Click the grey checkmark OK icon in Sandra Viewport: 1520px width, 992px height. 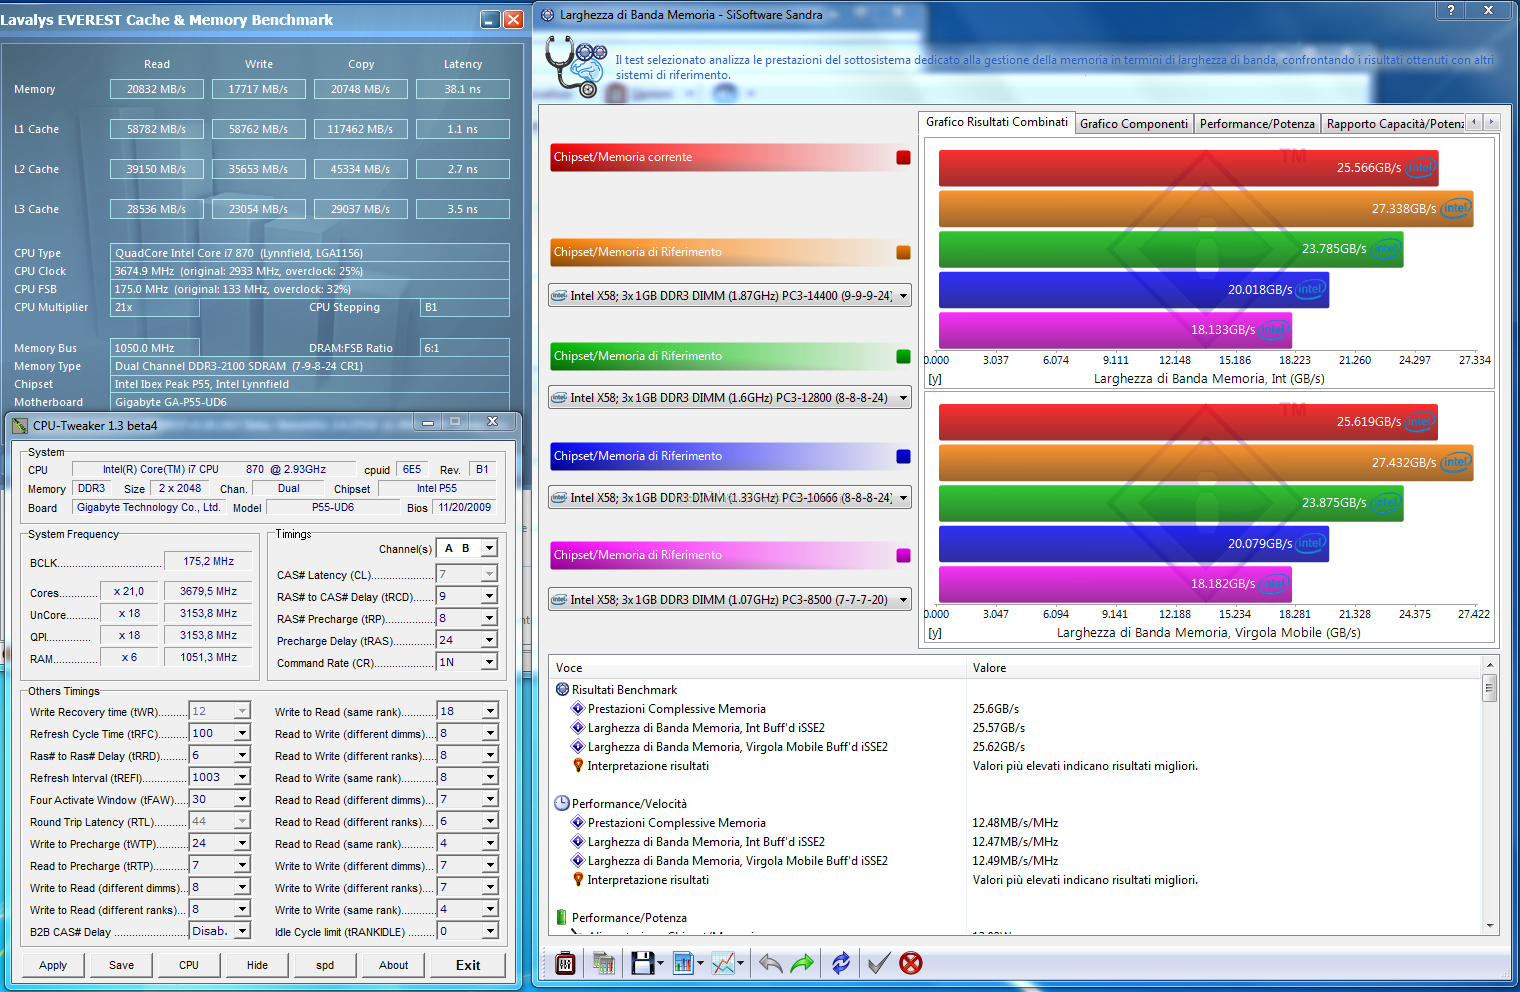pos(879,963)
